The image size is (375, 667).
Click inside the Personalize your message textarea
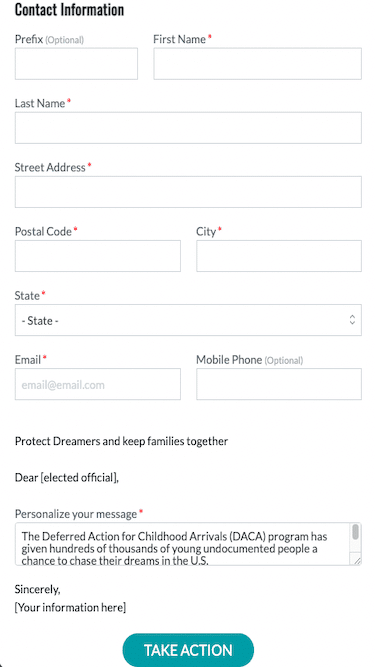click(183, 544)
